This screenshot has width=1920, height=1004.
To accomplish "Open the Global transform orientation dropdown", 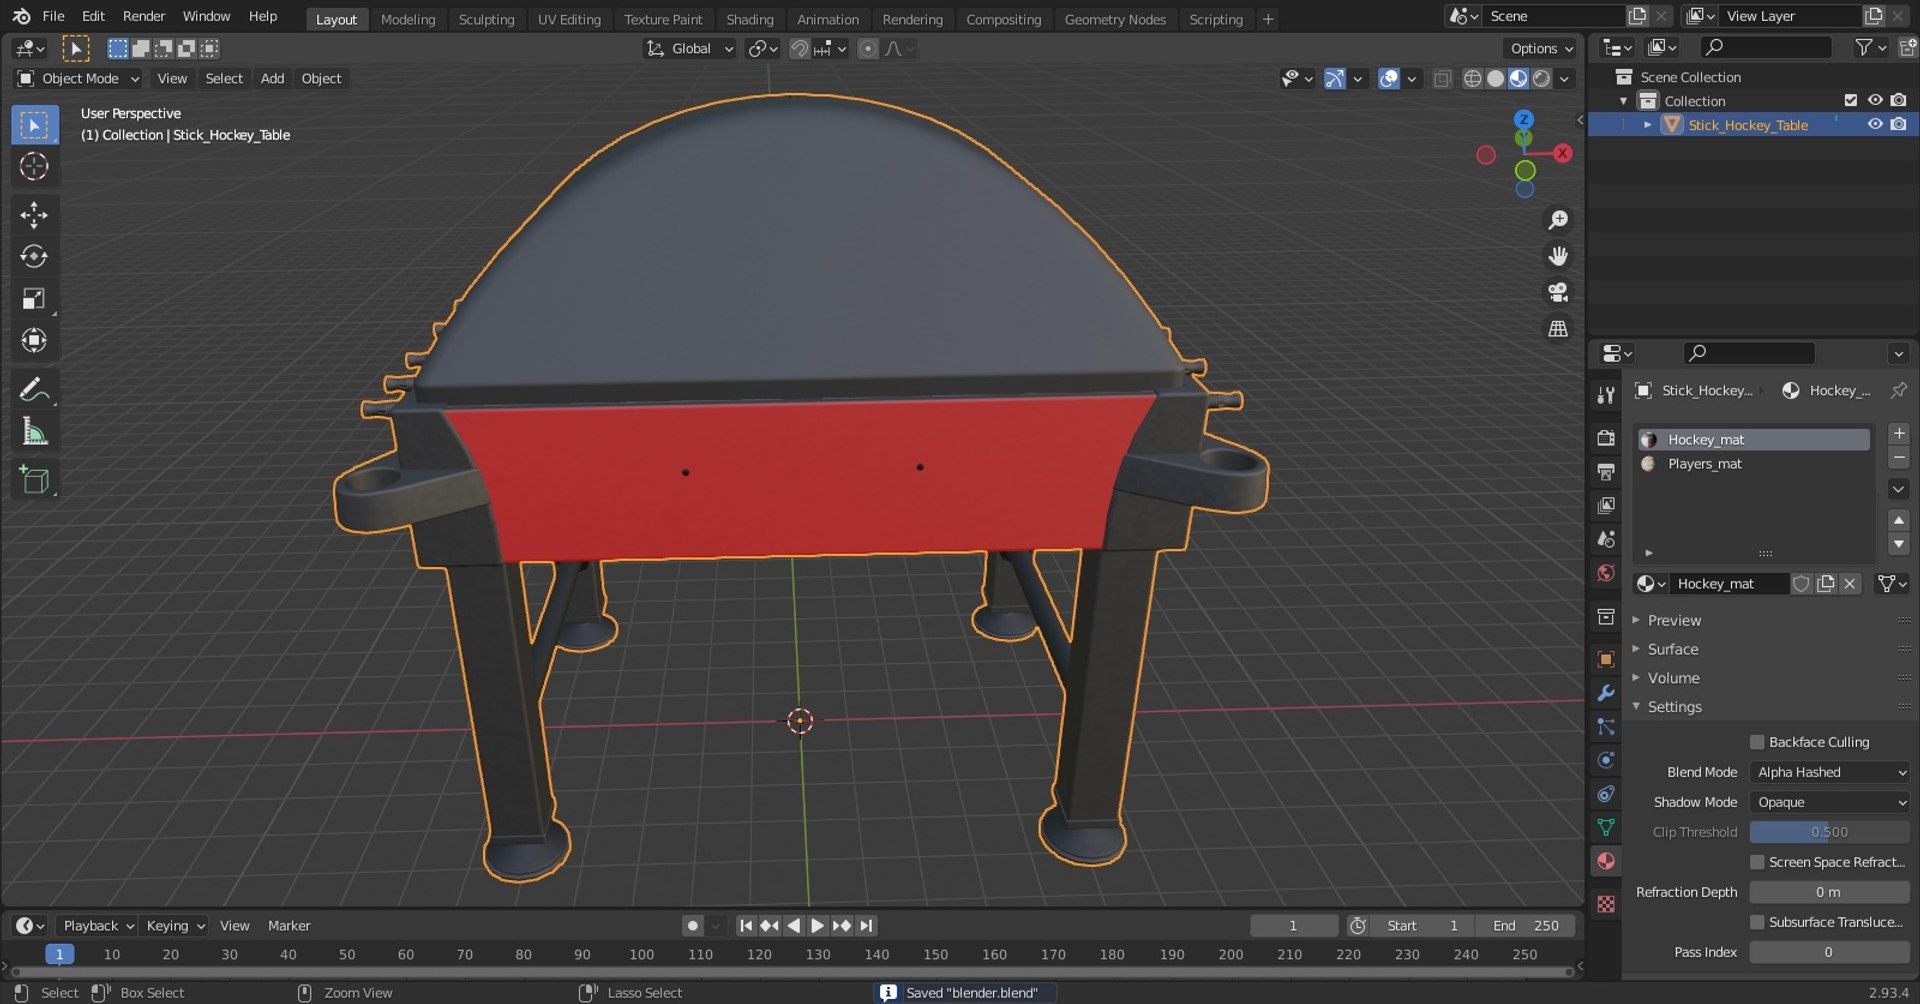I will pyautogui.click(x=690, y=48).
